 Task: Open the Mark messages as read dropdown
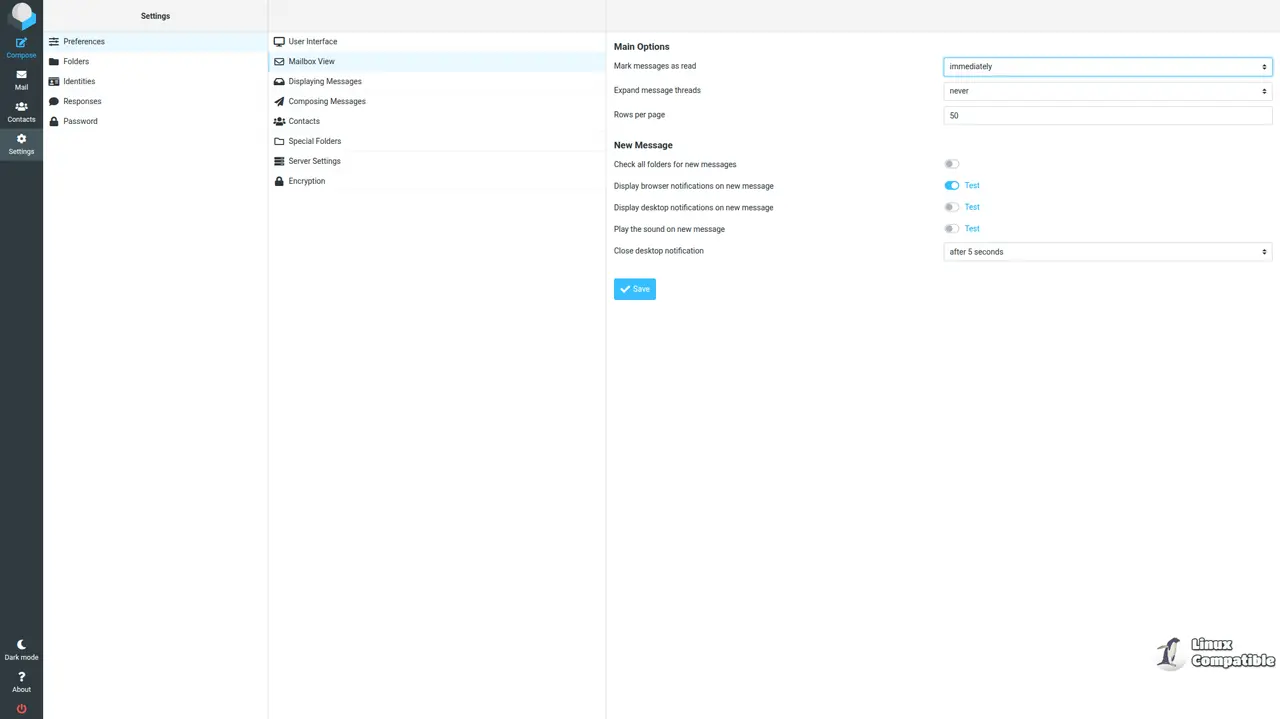coord(1107,67)
